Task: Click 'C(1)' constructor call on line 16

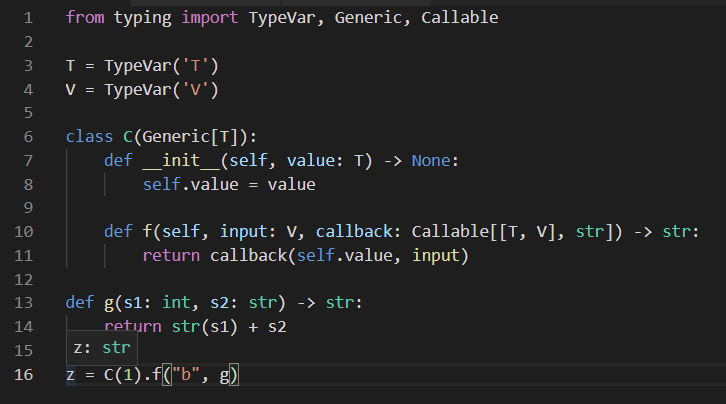Action: (x=123, y=374)
